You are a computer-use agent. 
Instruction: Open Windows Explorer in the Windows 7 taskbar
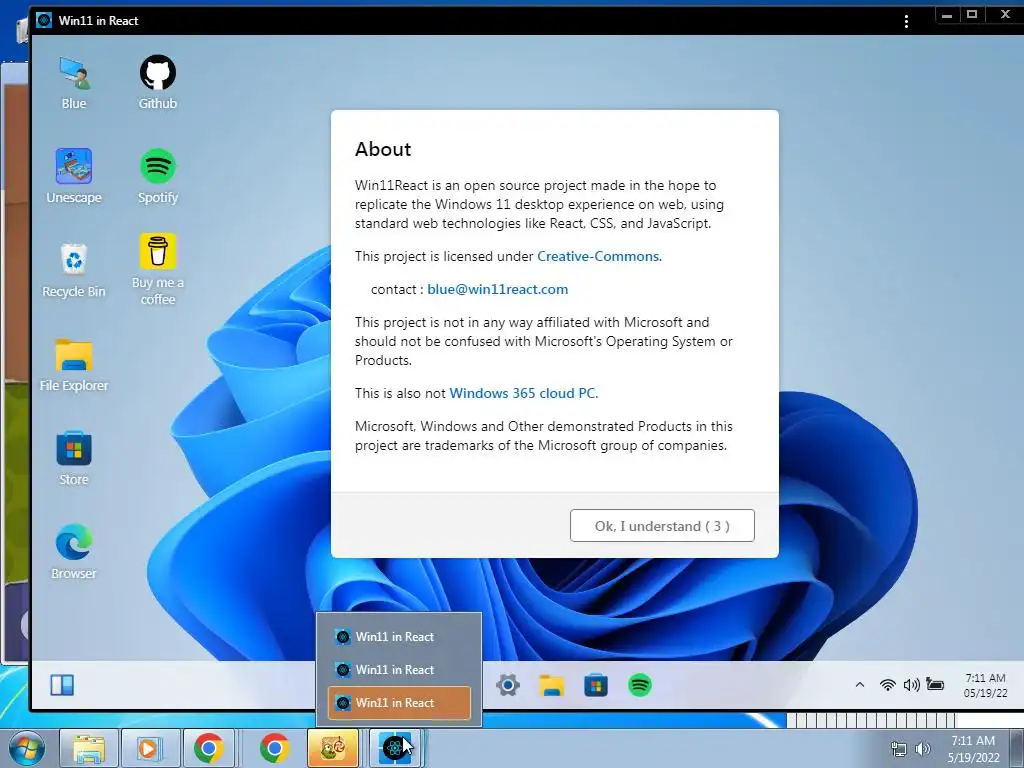(x=89, y=748)
